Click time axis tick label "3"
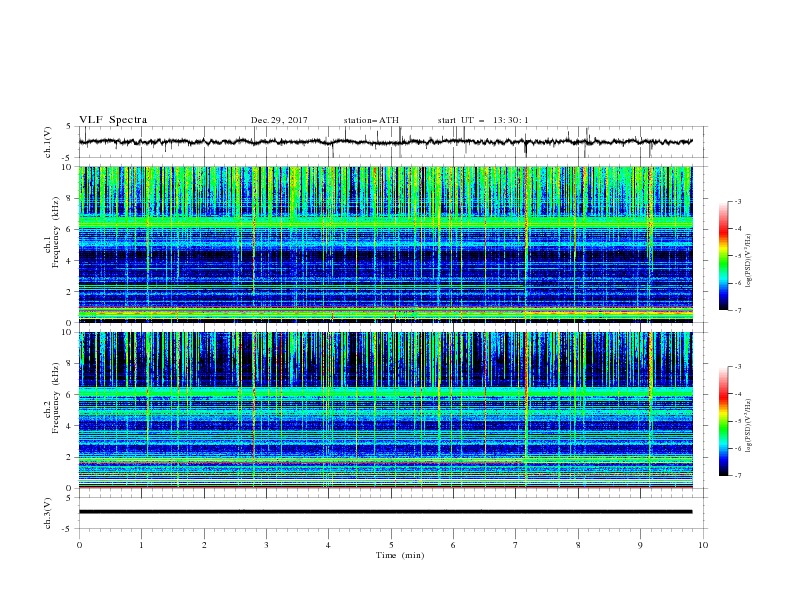 pos(266,545)
